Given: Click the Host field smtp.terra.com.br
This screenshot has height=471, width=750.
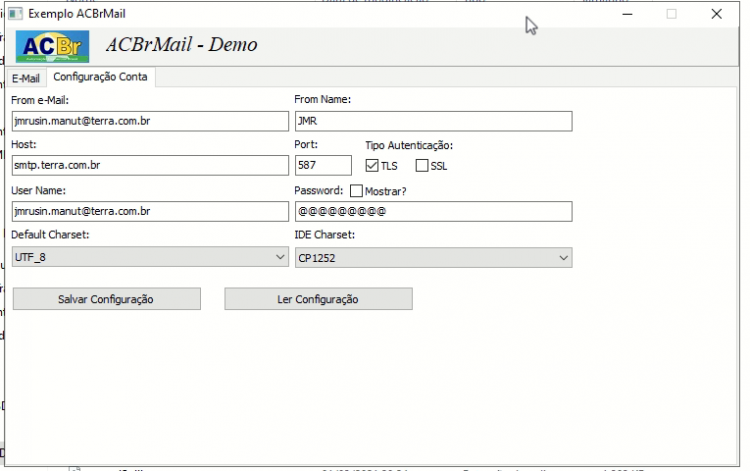Looking at the screenshot, I should (150, 165).
